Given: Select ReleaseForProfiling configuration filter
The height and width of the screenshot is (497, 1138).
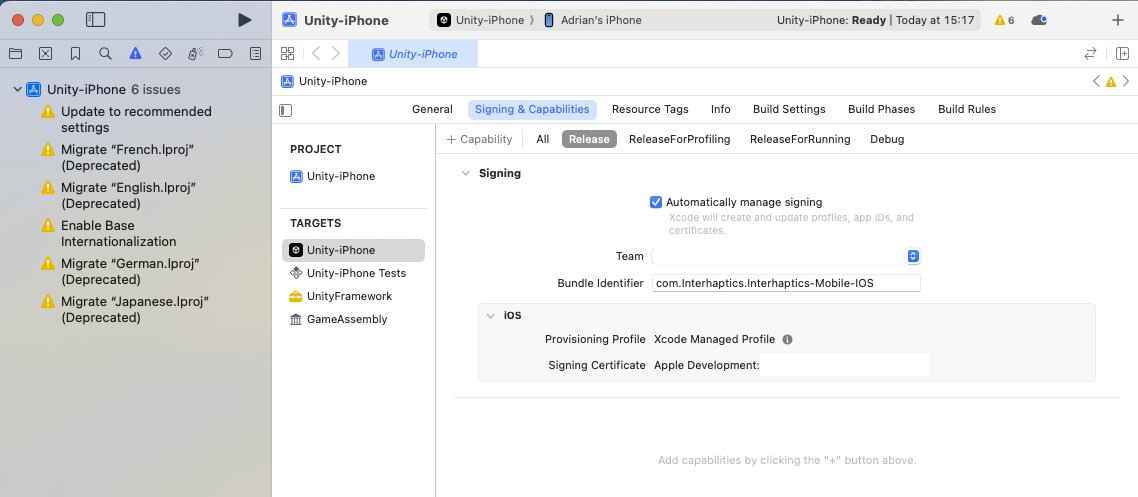Looking at the screenshot, I should (x=679, y=139).
